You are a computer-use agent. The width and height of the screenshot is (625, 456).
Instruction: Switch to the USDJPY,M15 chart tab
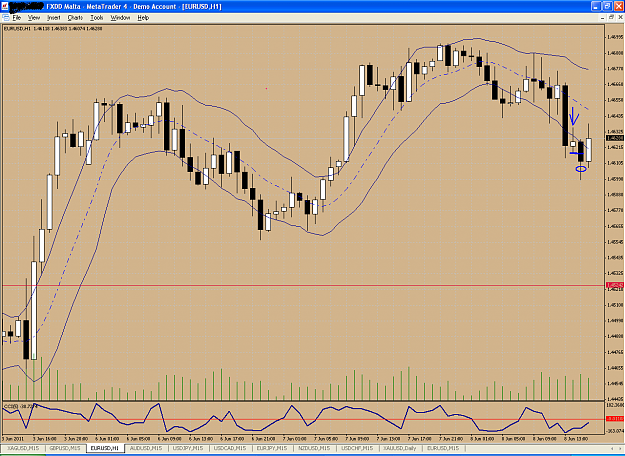click(x=187, y=448)
